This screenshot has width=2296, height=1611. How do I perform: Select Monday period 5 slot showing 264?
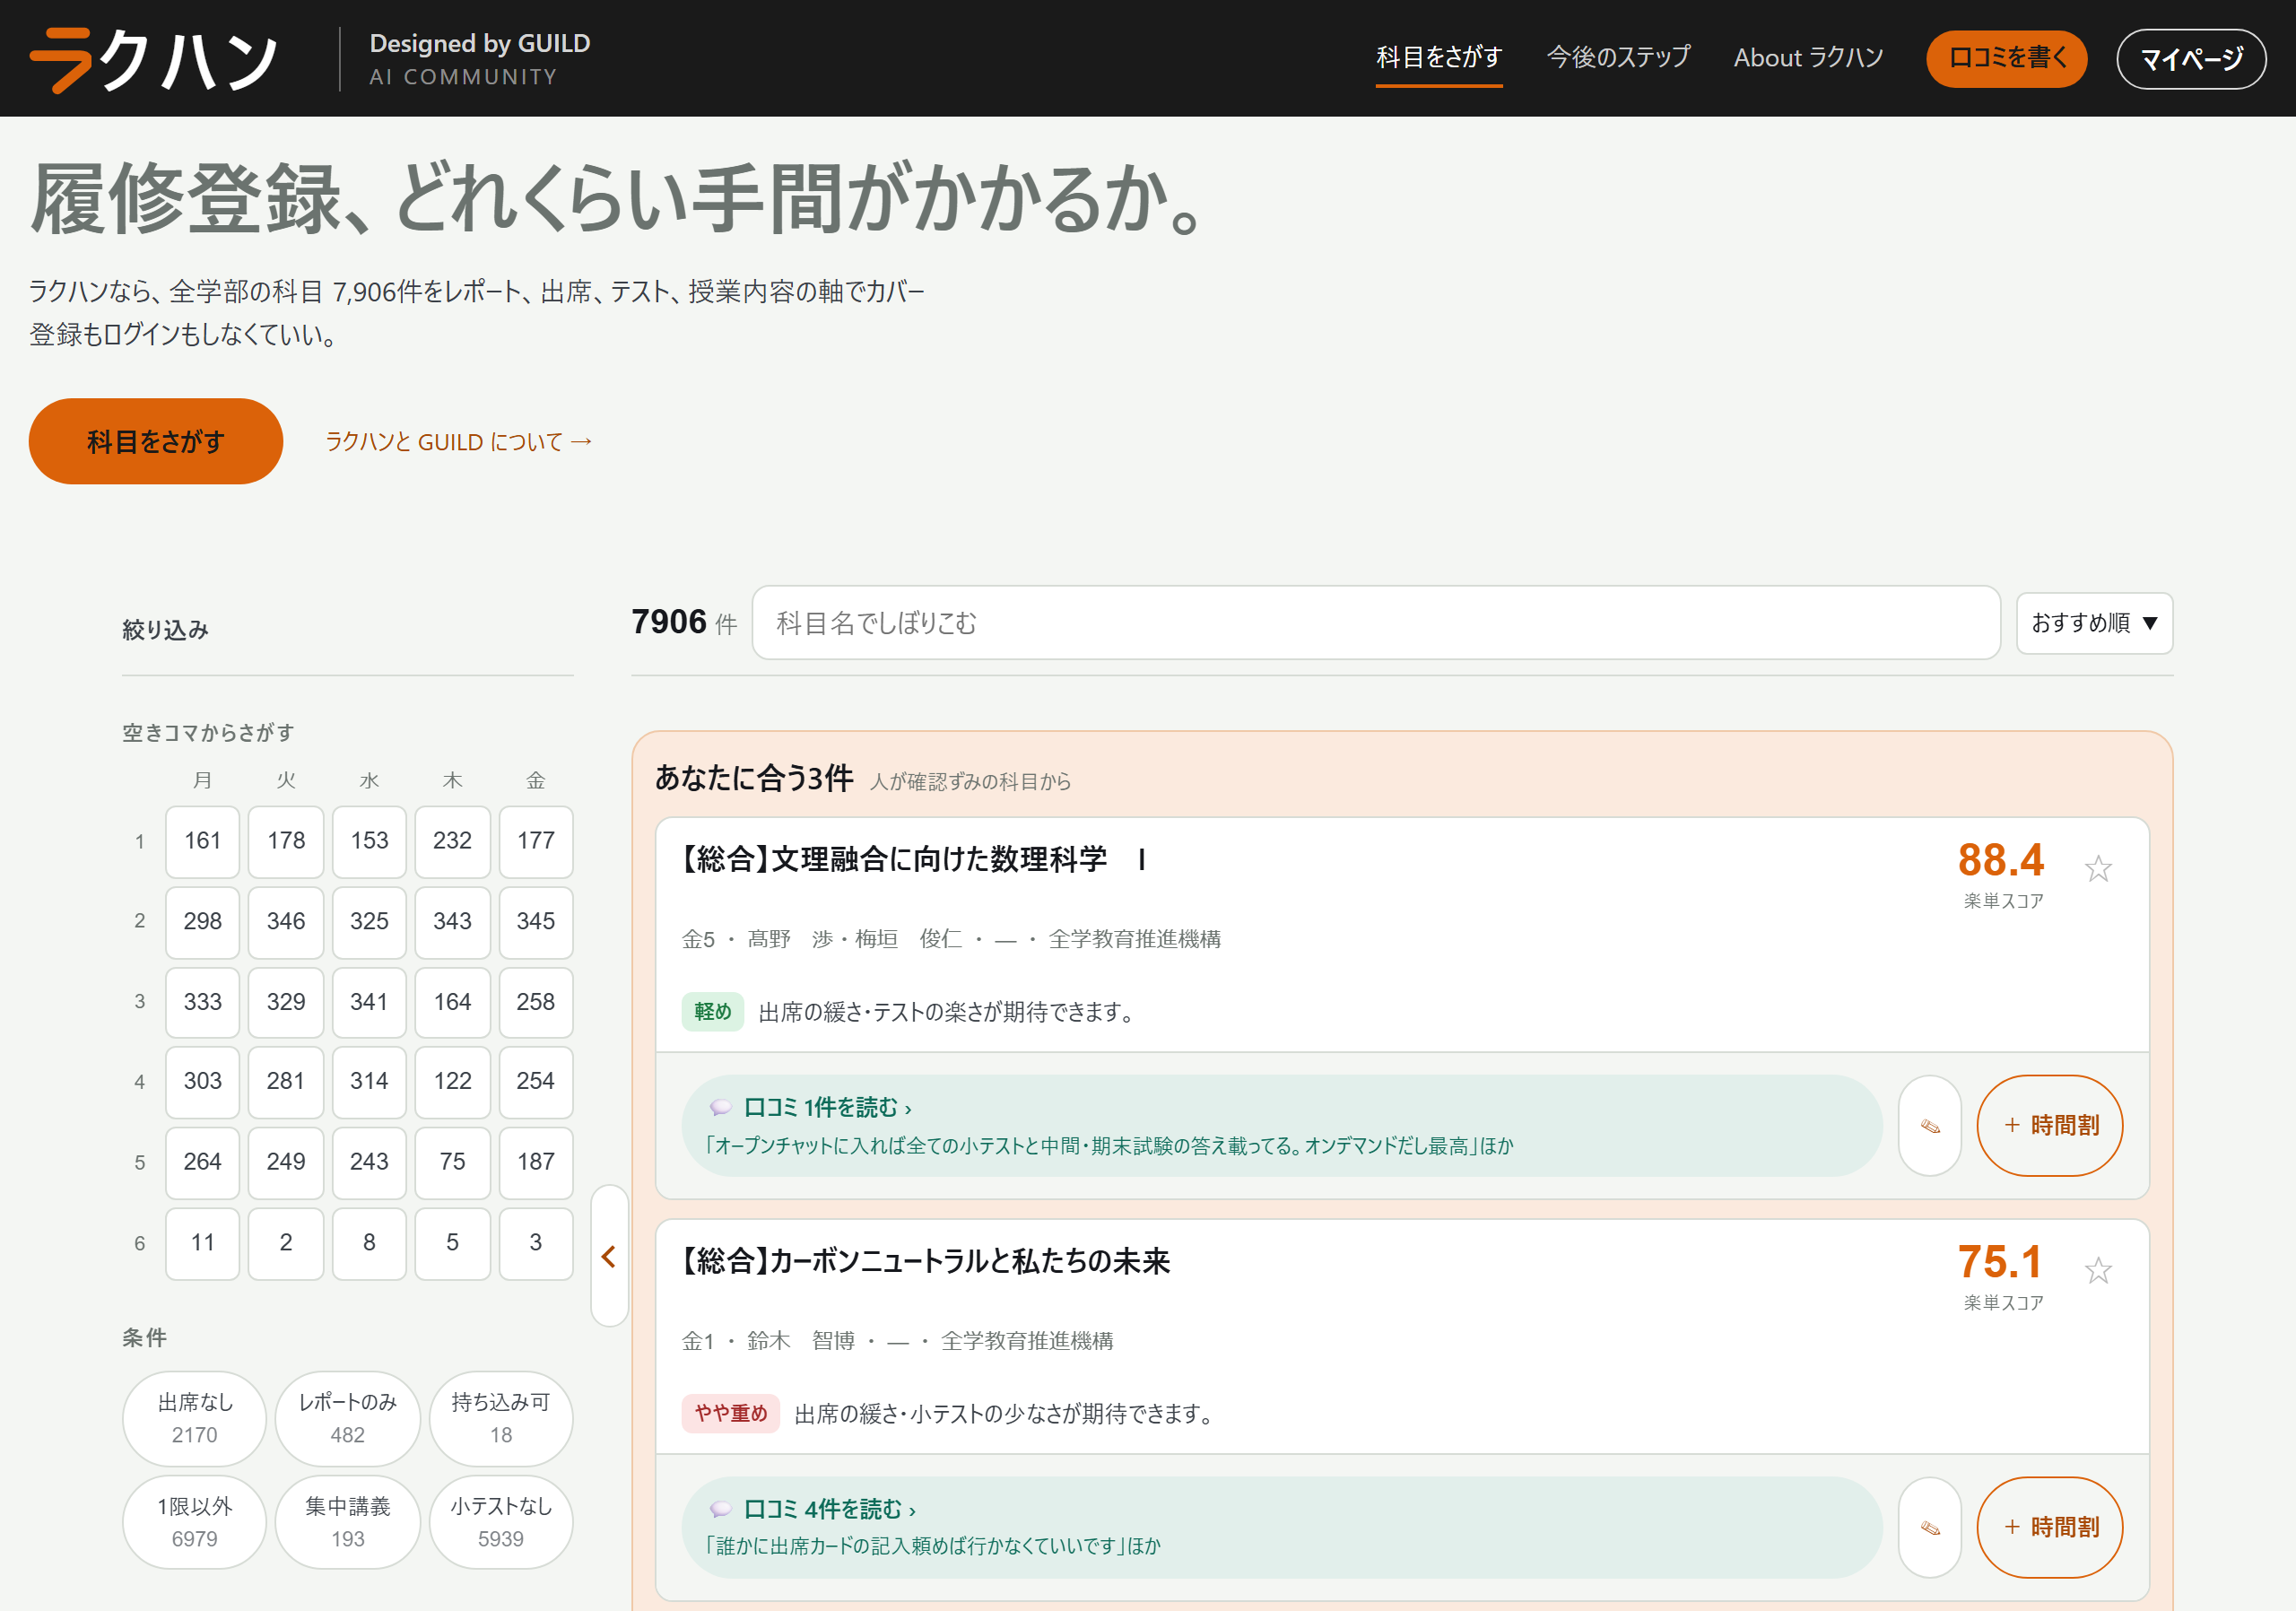click(203, 1162)
